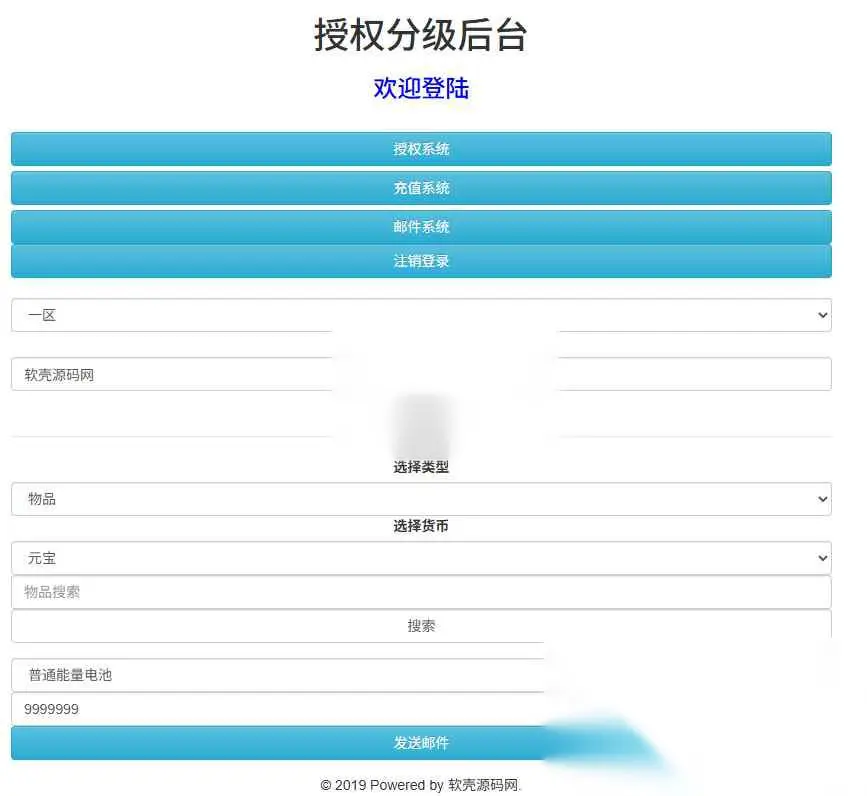Open the 普通能量电池 item selector
This screenshot has width=867, height=796.
pyautogui.click(x=421, y=675)
